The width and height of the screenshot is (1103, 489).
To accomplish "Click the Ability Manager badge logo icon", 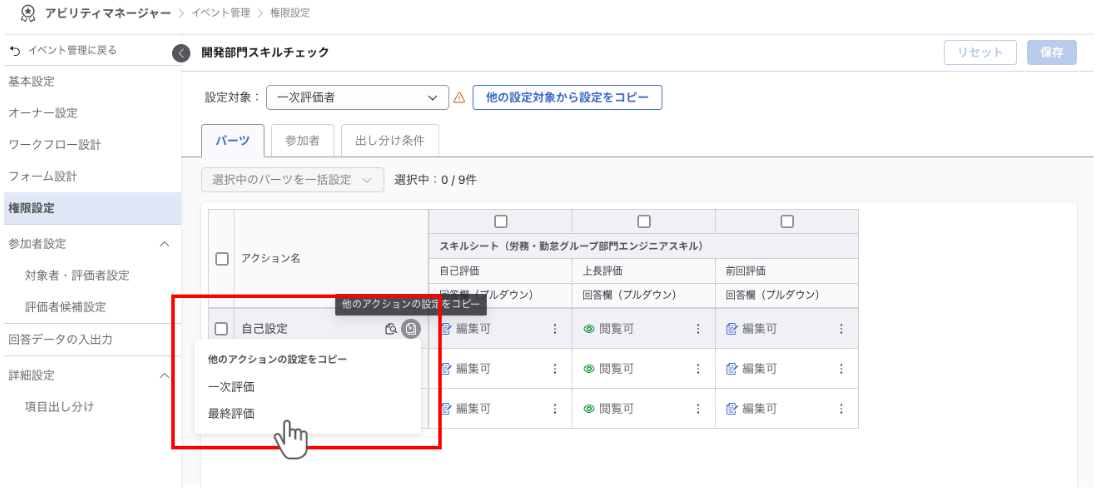I will click(x=28, y=13).
